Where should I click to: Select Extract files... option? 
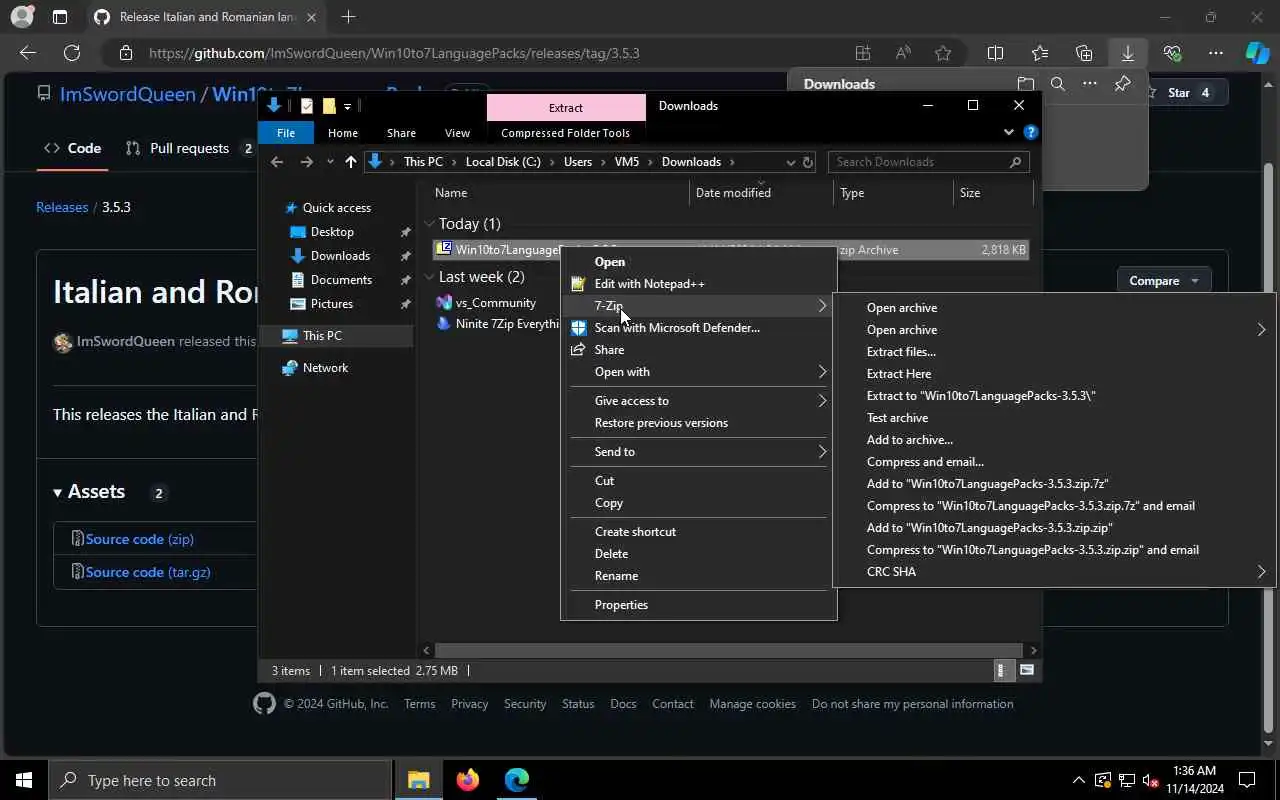tap(901, 352)
